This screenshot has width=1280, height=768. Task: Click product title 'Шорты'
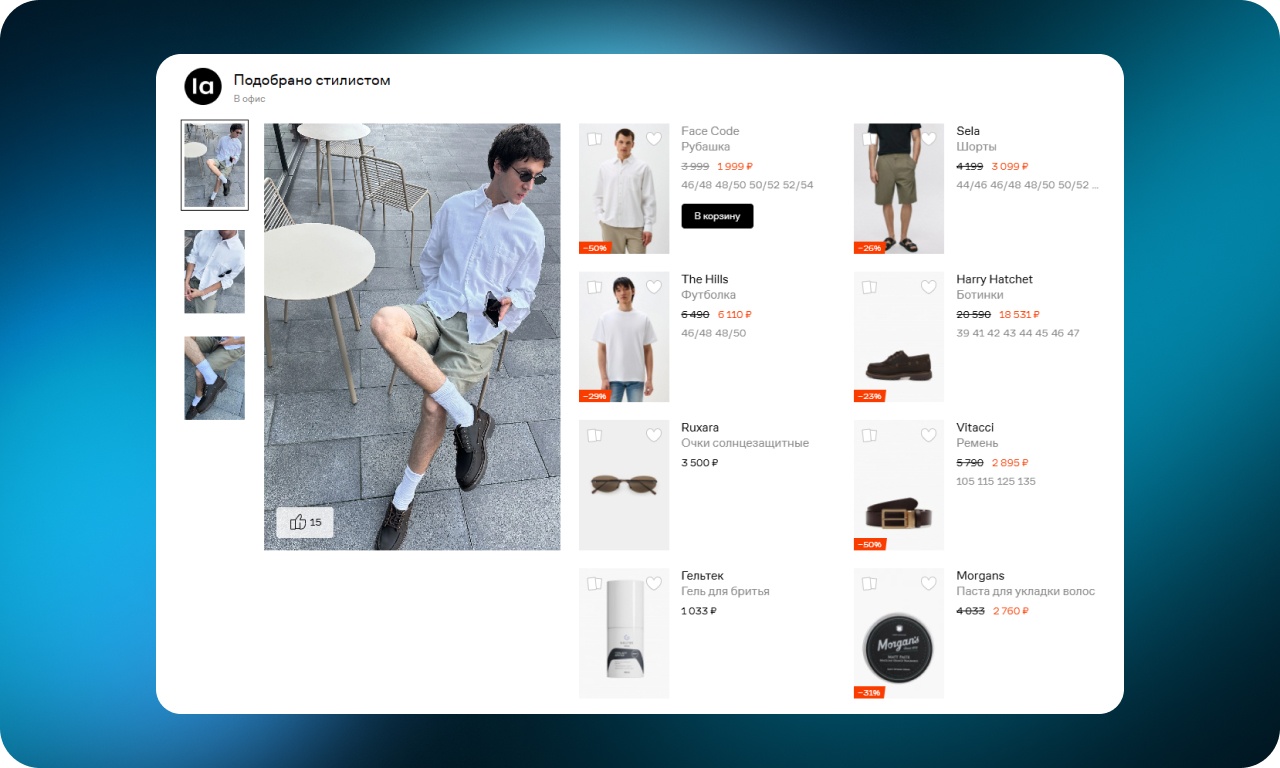point(976,147)
